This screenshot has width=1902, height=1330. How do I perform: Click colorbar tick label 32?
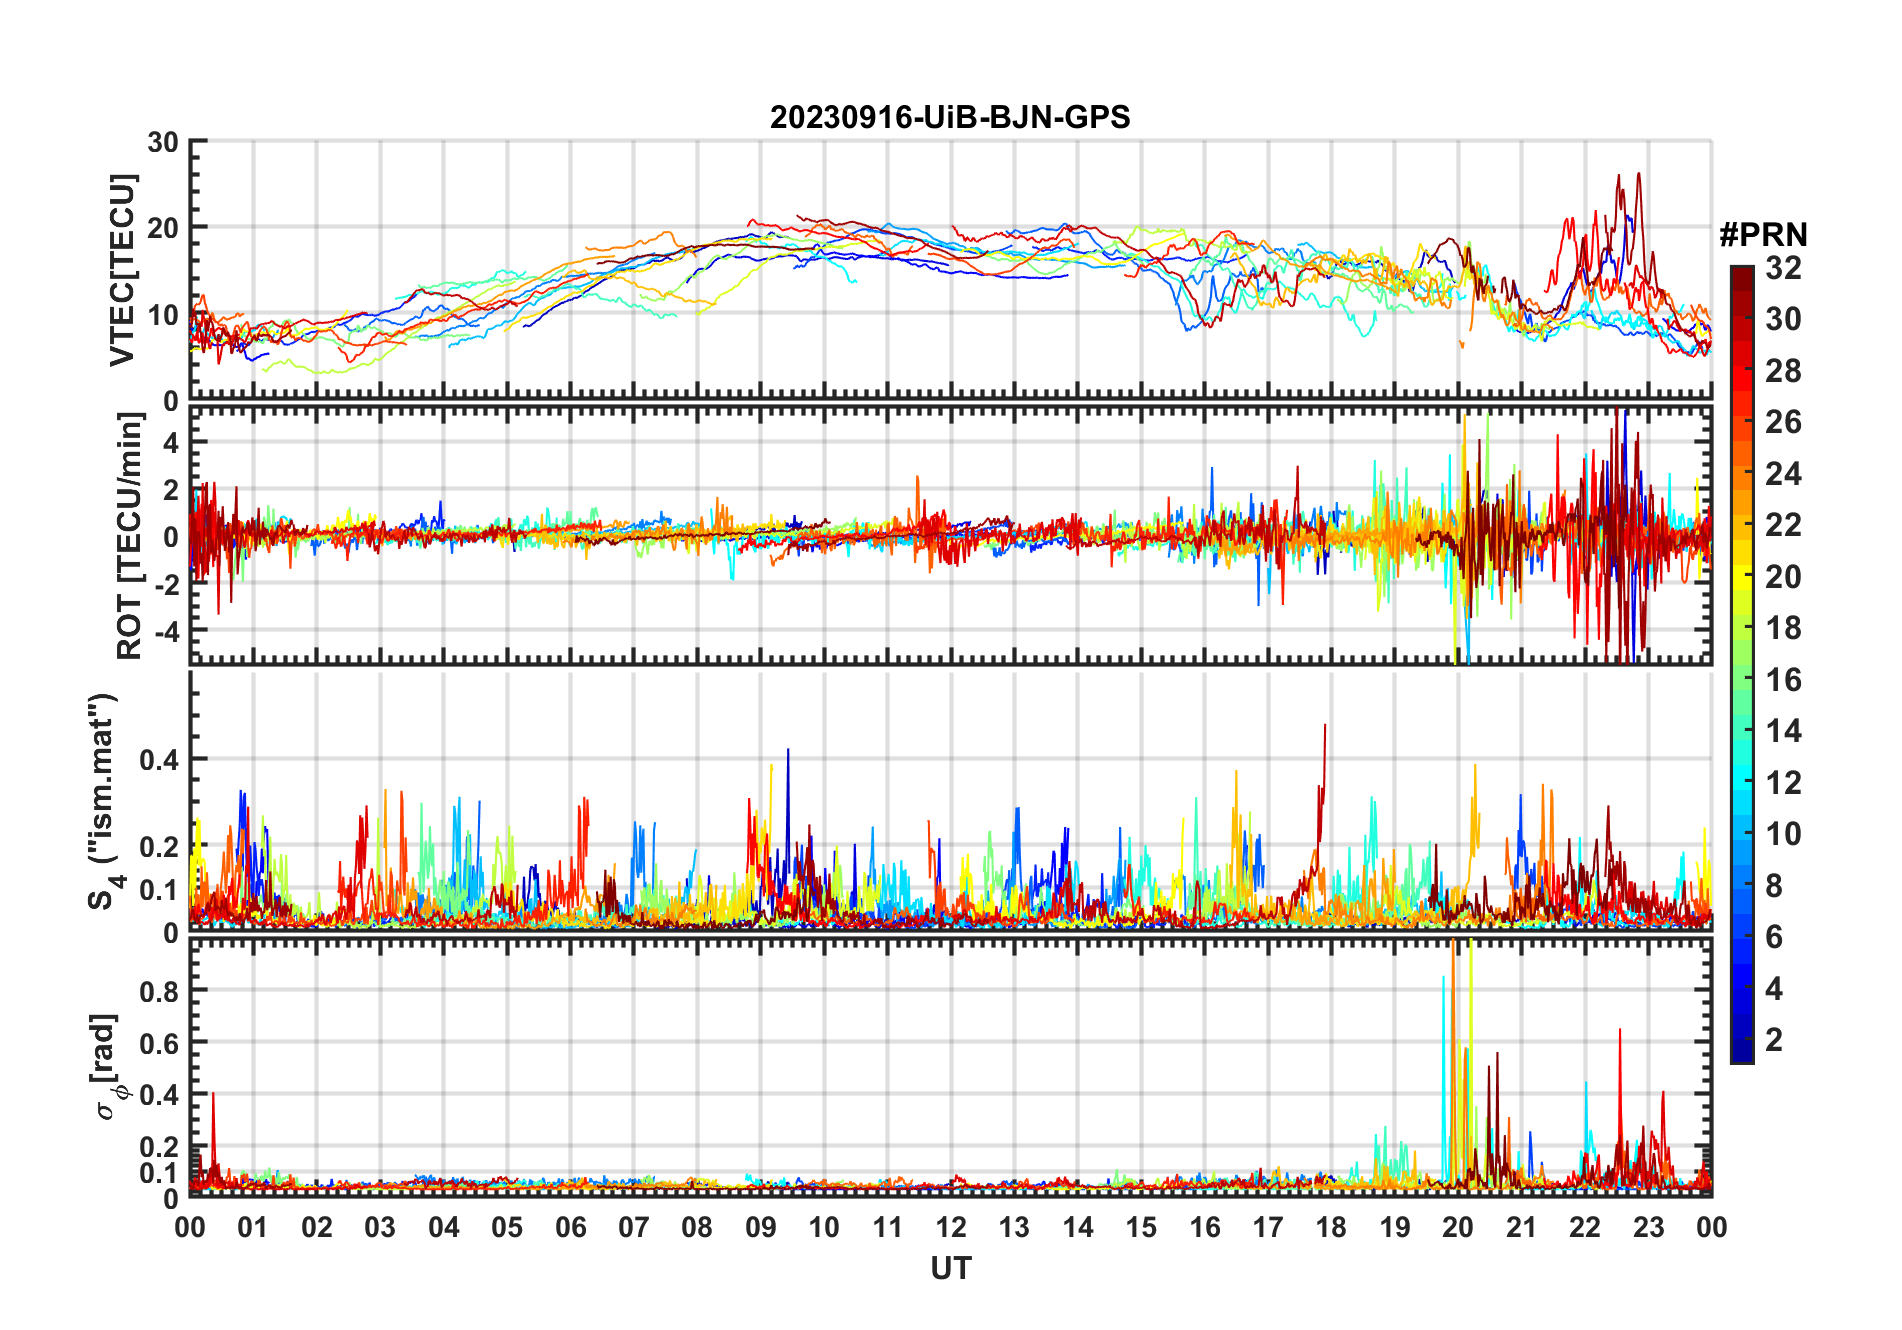click(1783, 267)
